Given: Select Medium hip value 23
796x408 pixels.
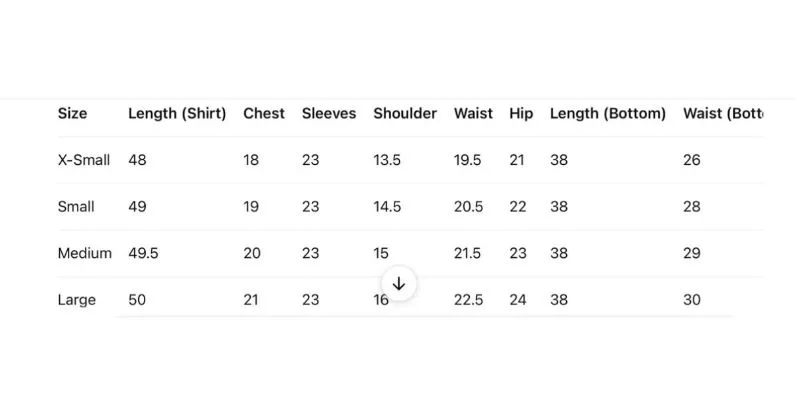Looking at the screenshot, I should (x=518, y=253).
